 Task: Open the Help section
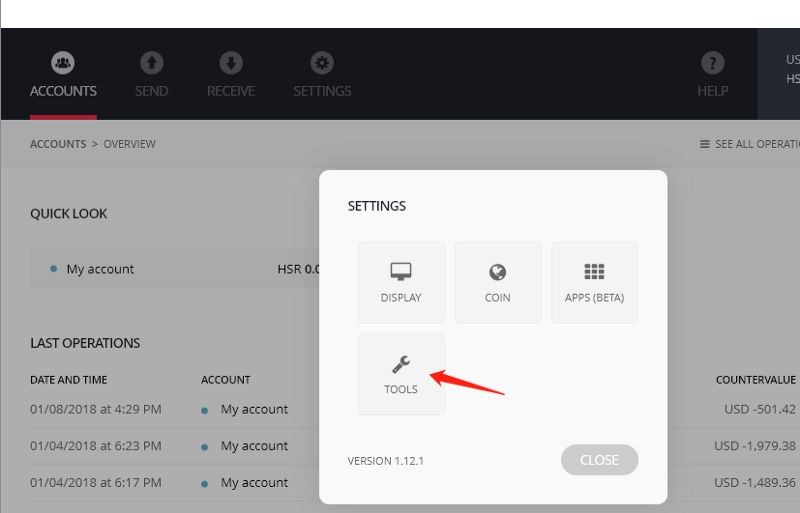713,75
